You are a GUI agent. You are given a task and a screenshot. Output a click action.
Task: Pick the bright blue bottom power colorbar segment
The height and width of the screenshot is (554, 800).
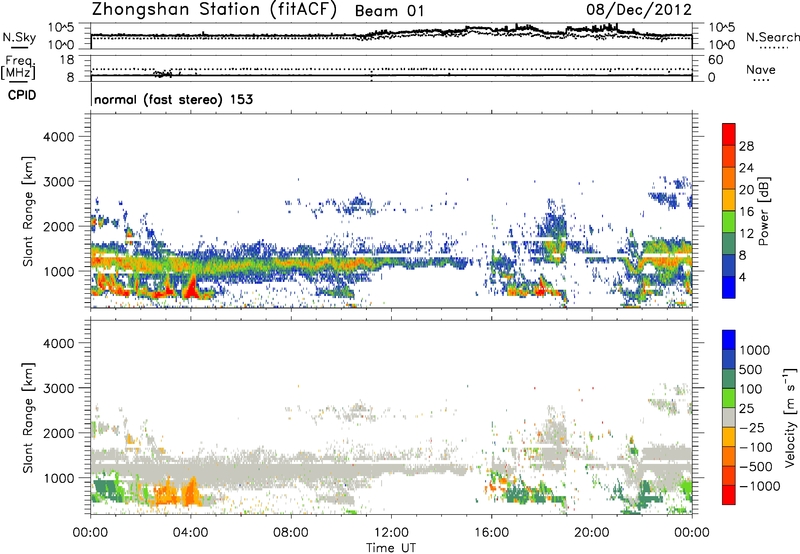(x=729, y=287)
